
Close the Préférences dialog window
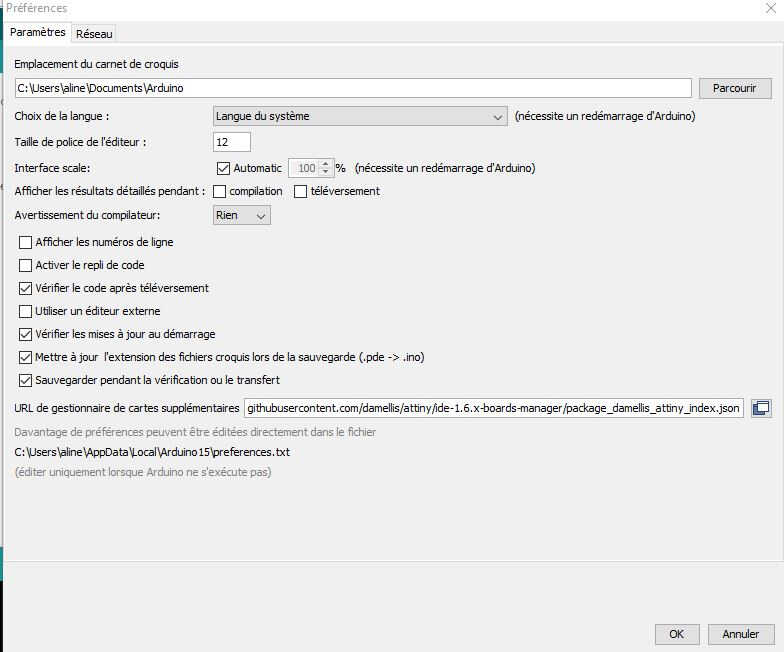770,8
